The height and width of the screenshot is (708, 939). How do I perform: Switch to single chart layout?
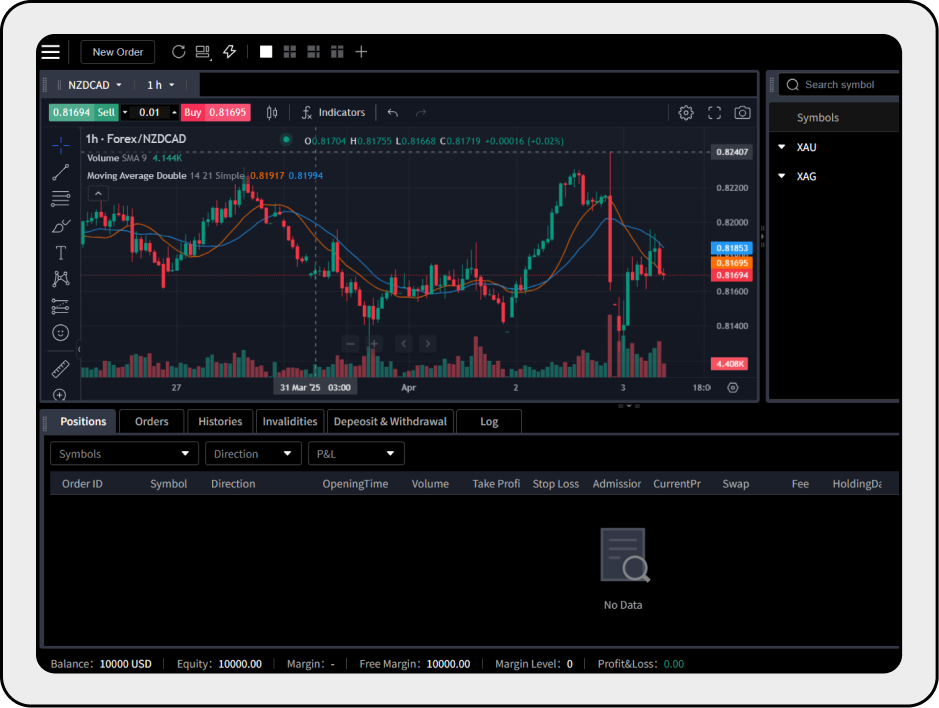(266, 52)
